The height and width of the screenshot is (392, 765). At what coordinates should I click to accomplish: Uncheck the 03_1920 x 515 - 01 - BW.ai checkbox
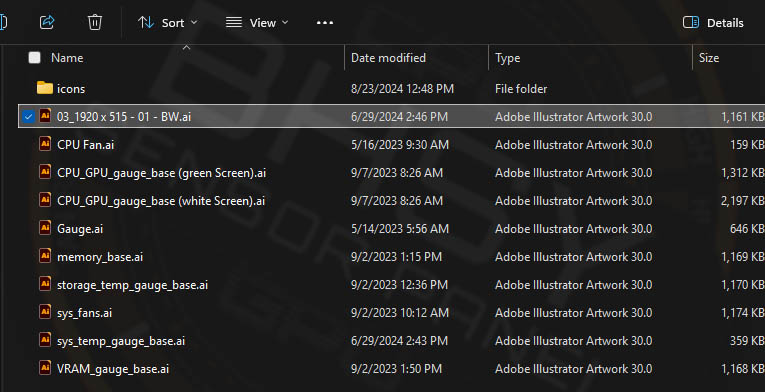pos(28,117)
